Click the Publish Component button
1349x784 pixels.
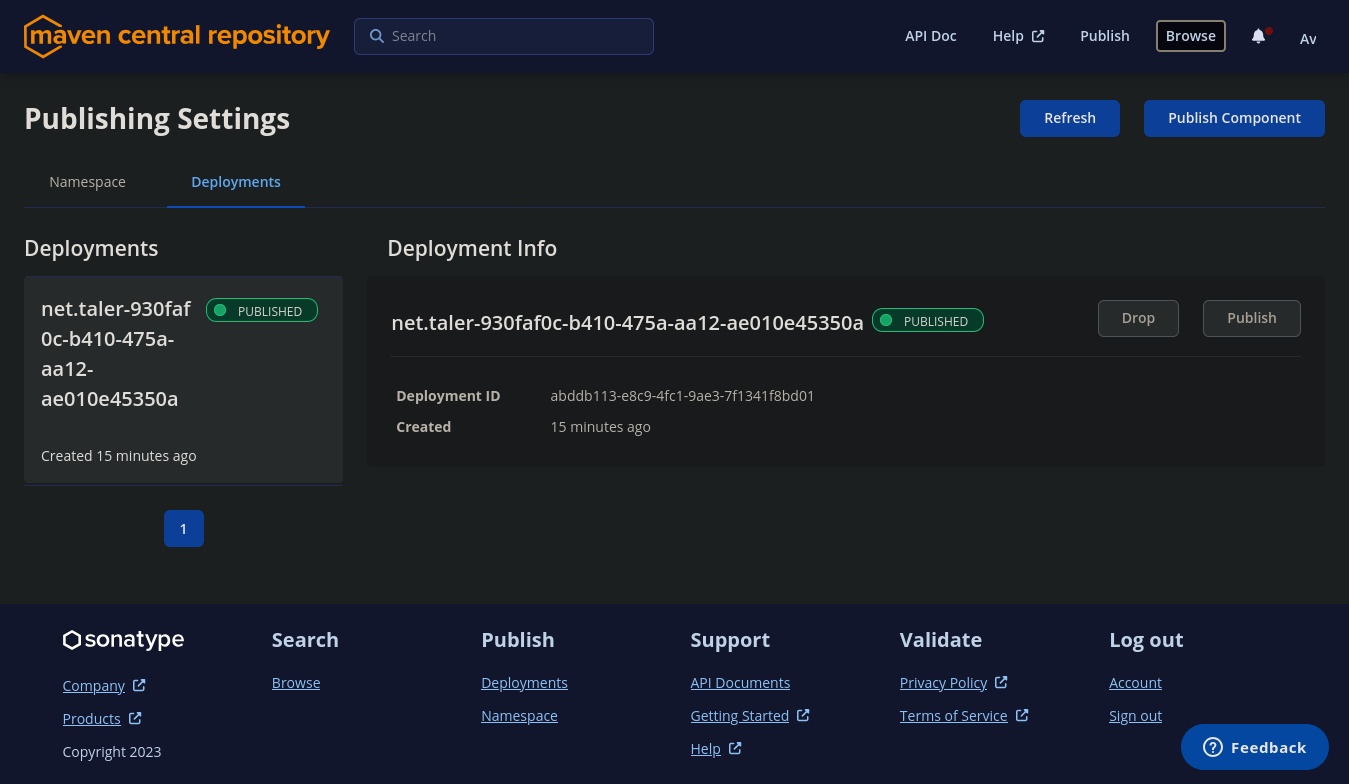(1234, 118)
